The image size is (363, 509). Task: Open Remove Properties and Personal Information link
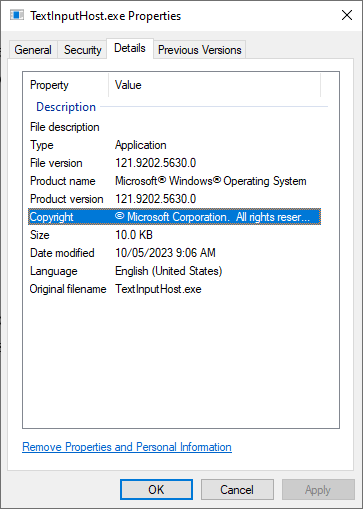(x=127, y=447)
